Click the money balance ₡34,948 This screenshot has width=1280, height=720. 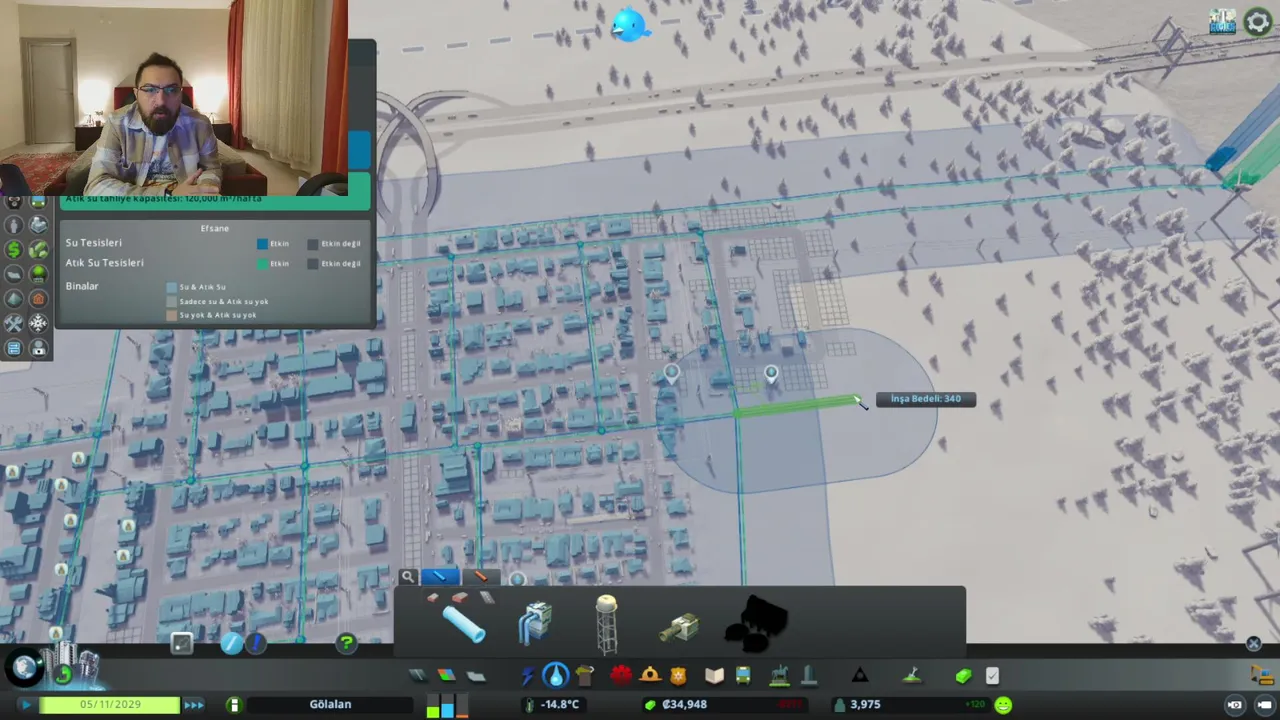684,705
